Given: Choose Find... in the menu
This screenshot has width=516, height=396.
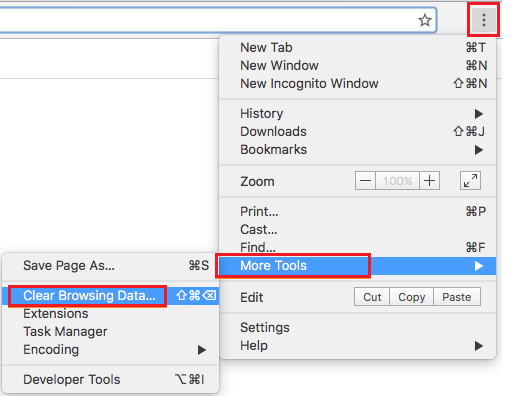Looking at the screenshot, I should [357, 248].
